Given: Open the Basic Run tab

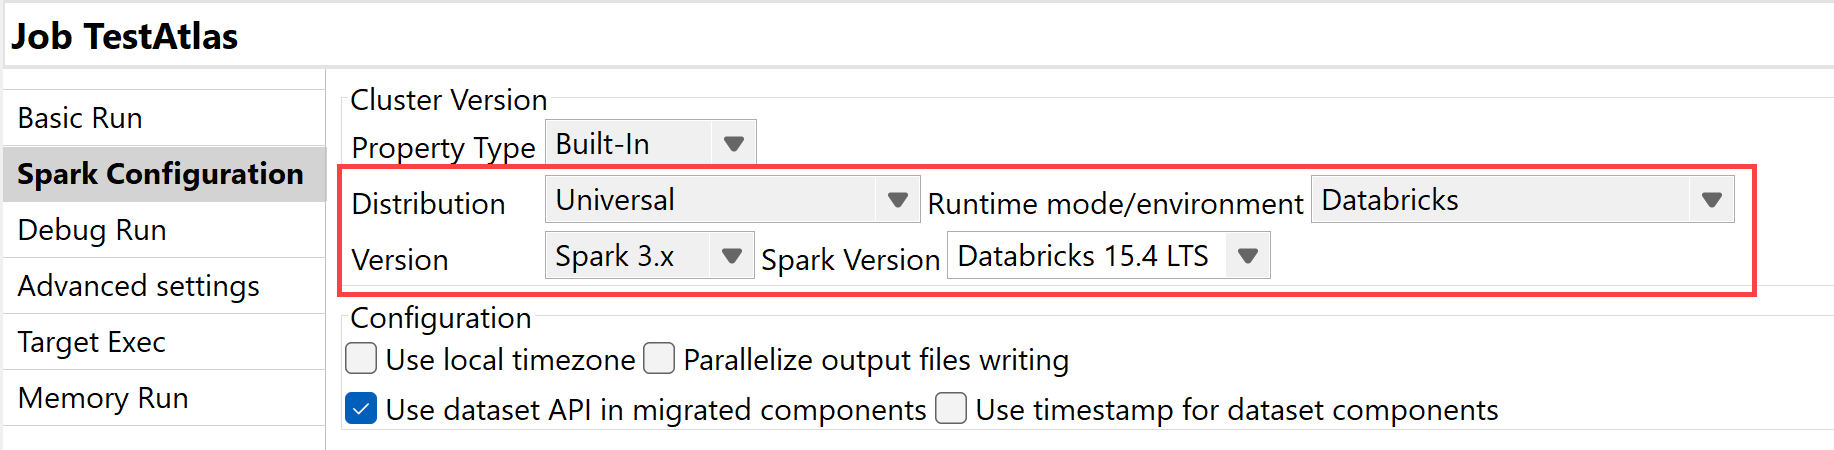Looking at the screenshot, I should (80, 118).
